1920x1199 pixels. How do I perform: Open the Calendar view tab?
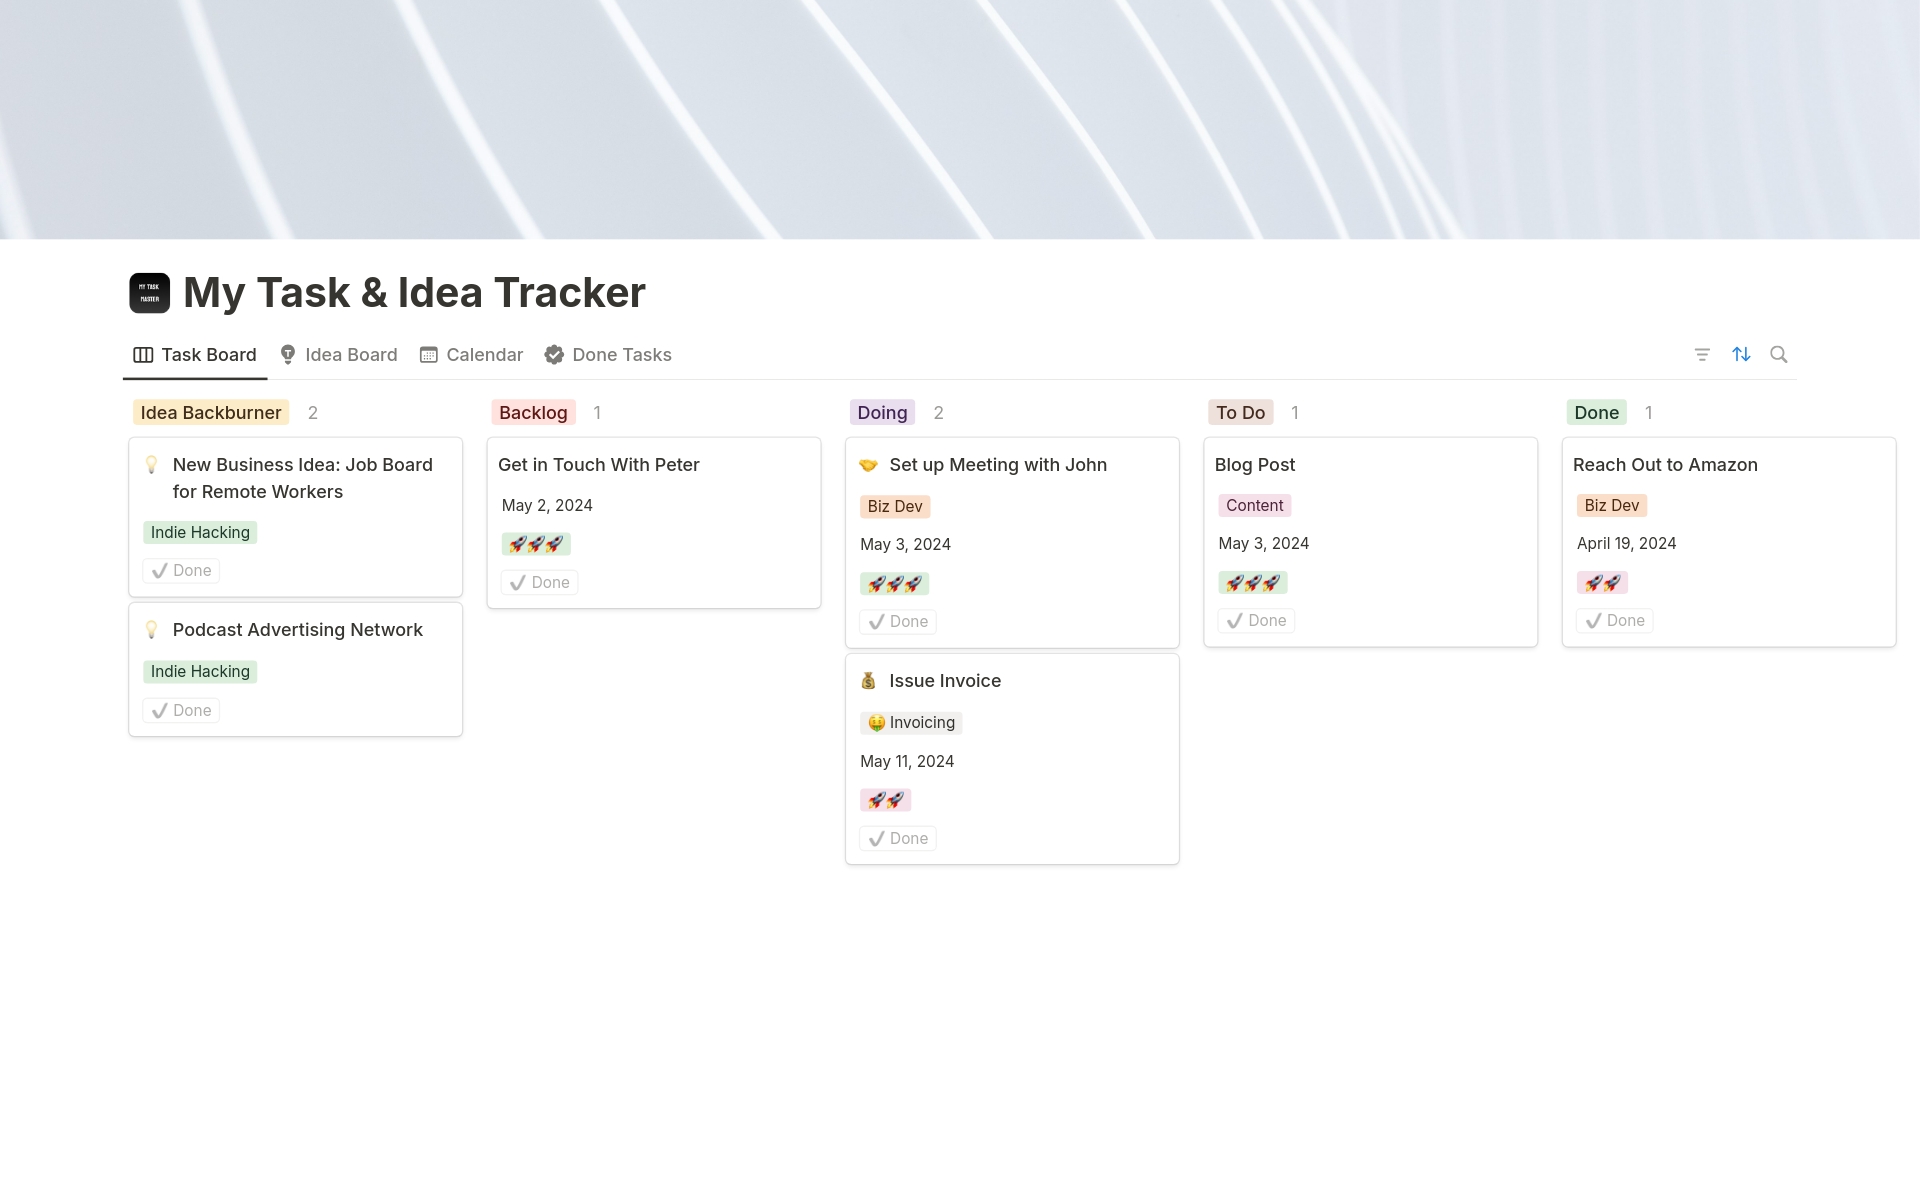pos(472,355)
